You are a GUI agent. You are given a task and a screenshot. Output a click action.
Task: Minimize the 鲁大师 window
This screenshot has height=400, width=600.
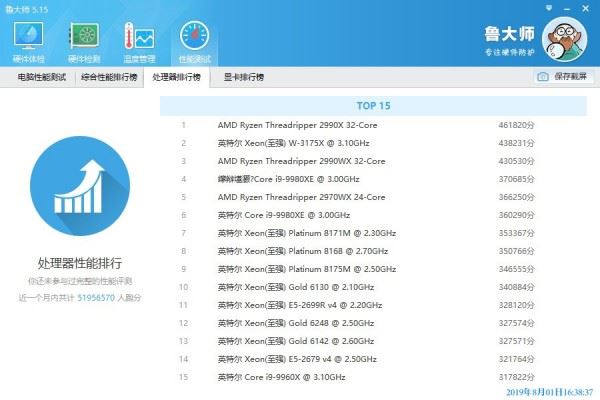click(567, 8)
